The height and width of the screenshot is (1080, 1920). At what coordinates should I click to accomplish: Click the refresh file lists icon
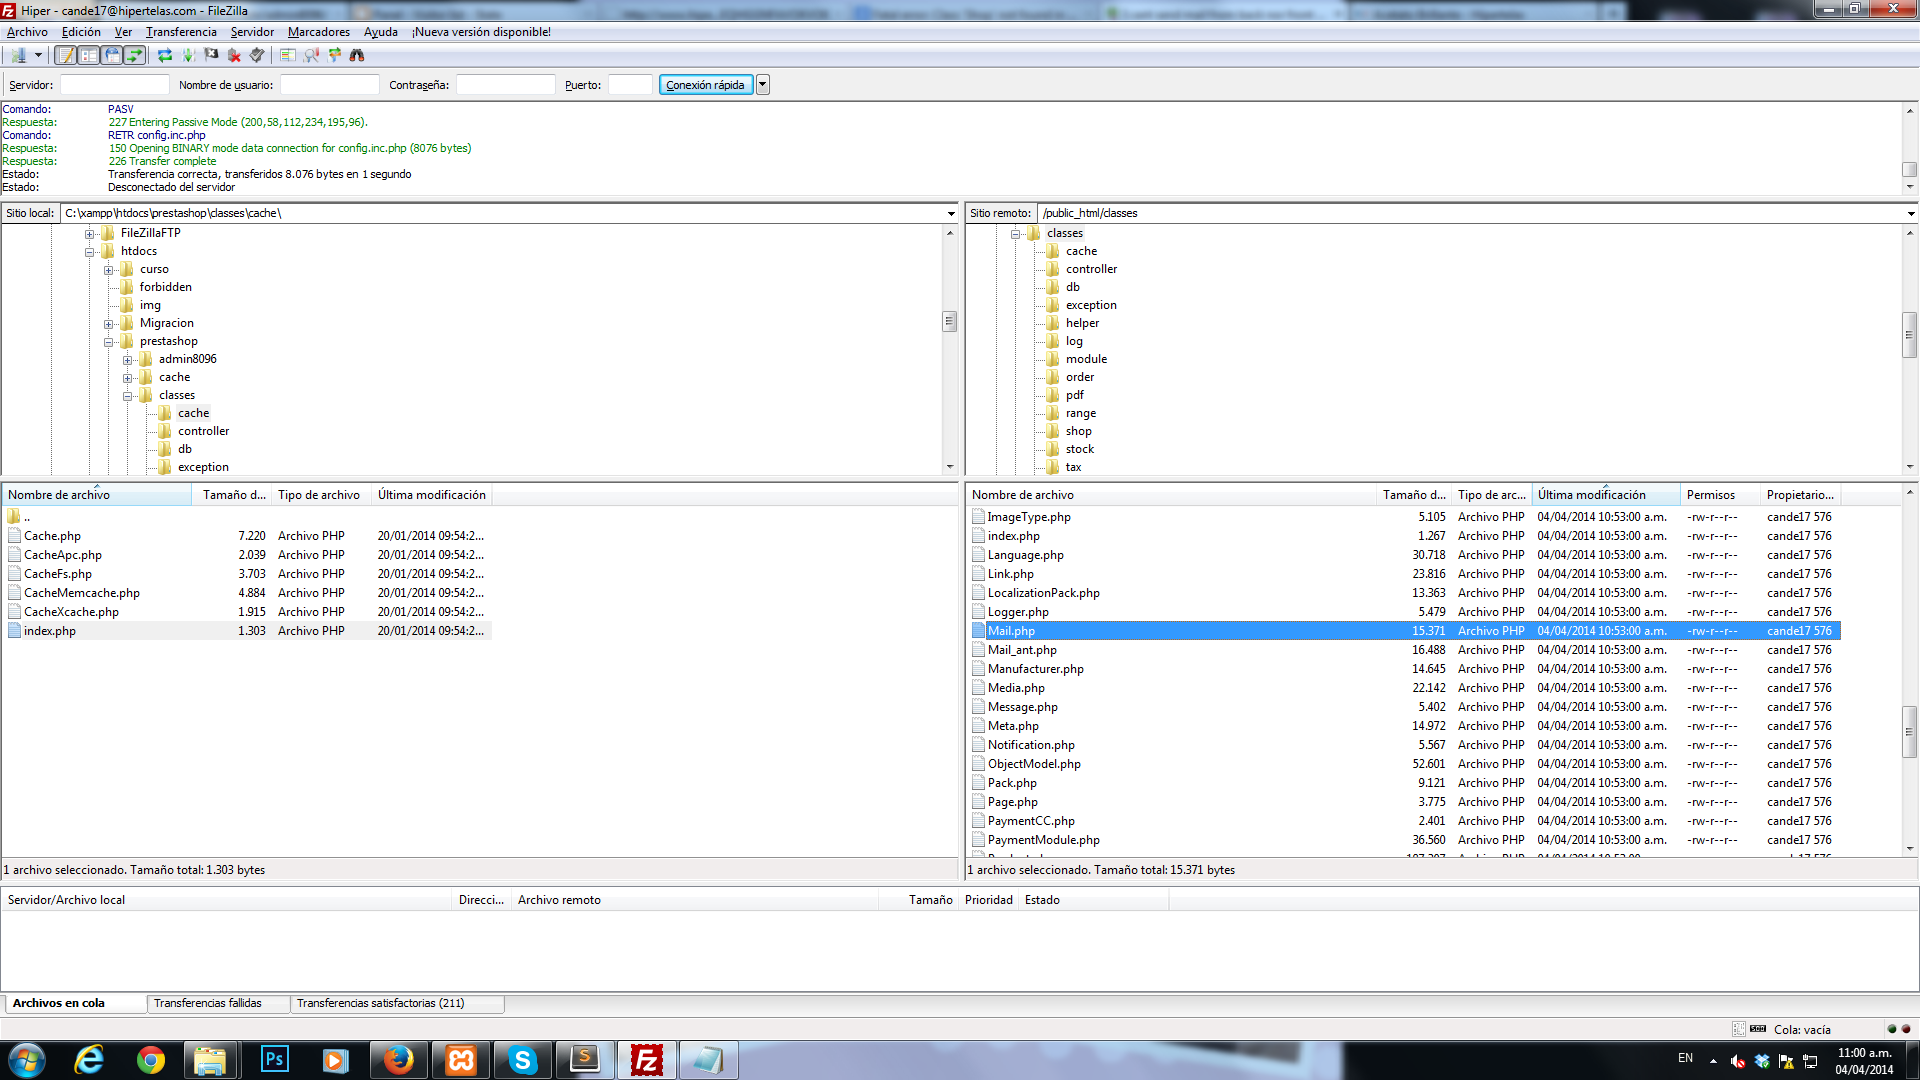[x=165, y=55]
